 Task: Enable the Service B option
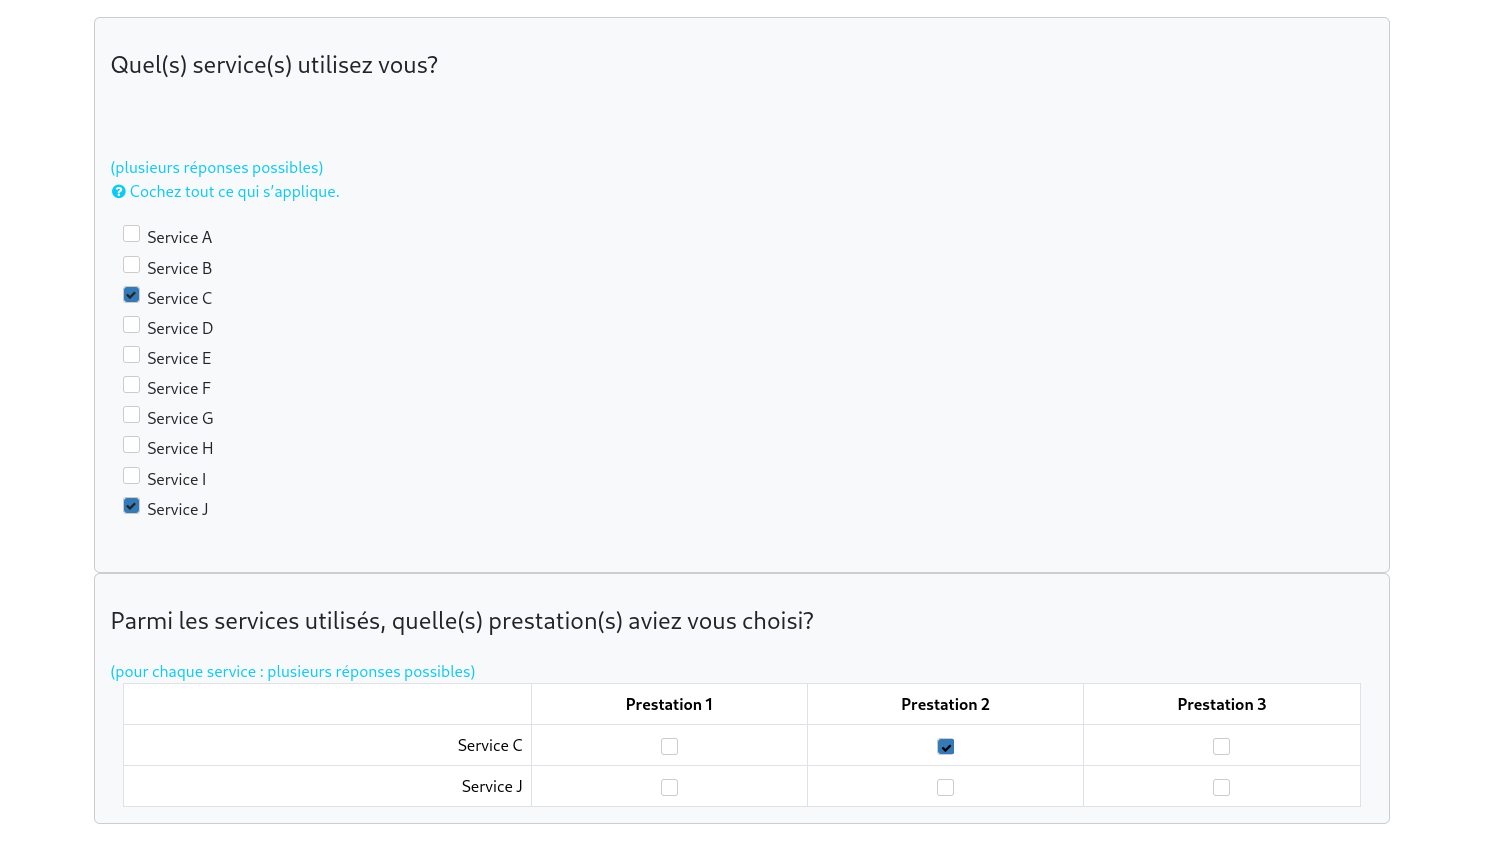point(131,265)
